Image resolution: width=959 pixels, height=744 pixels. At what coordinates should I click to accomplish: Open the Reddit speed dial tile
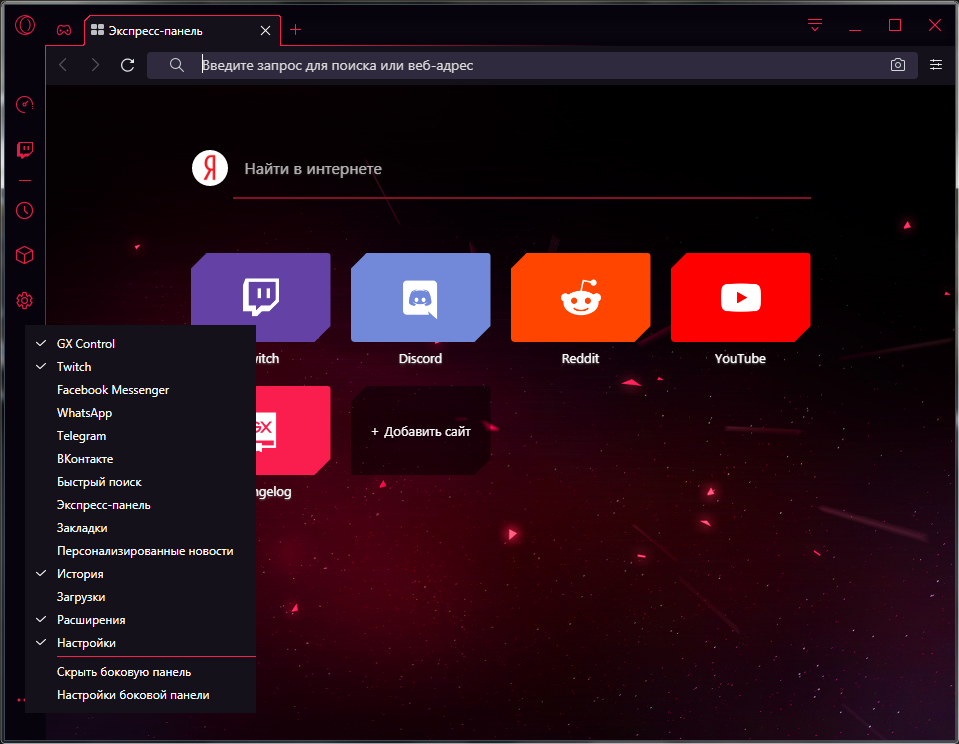click(x=580, y=297)
